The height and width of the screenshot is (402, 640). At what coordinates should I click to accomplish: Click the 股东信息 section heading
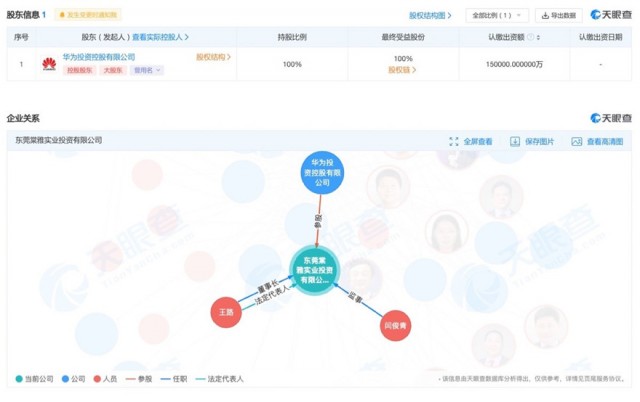click(23, 15)
